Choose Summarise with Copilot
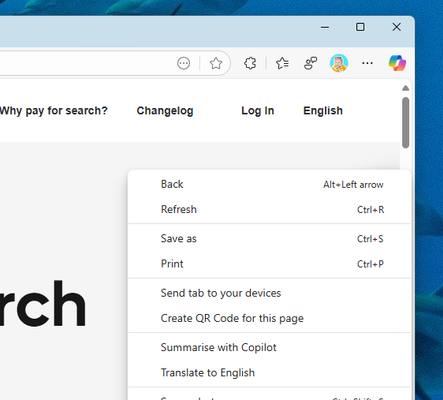The image size is (443, 400). click(270, 347)
